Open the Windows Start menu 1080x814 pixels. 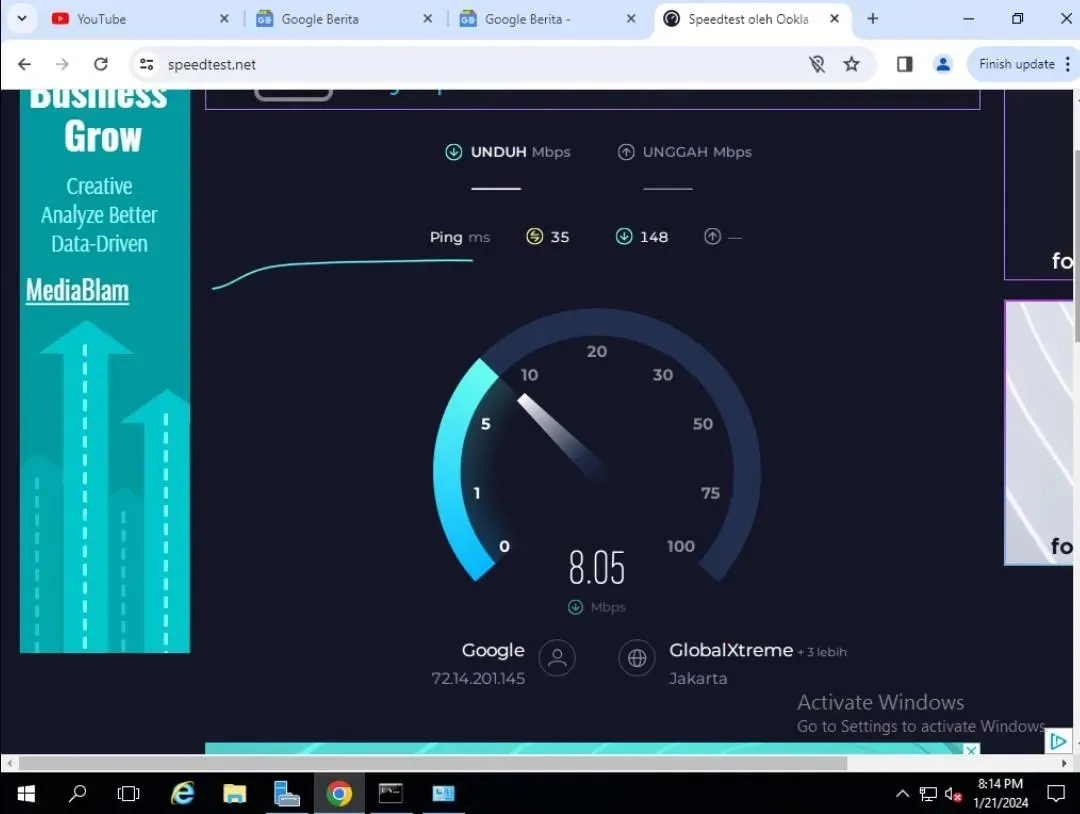(x=25, y=793)
